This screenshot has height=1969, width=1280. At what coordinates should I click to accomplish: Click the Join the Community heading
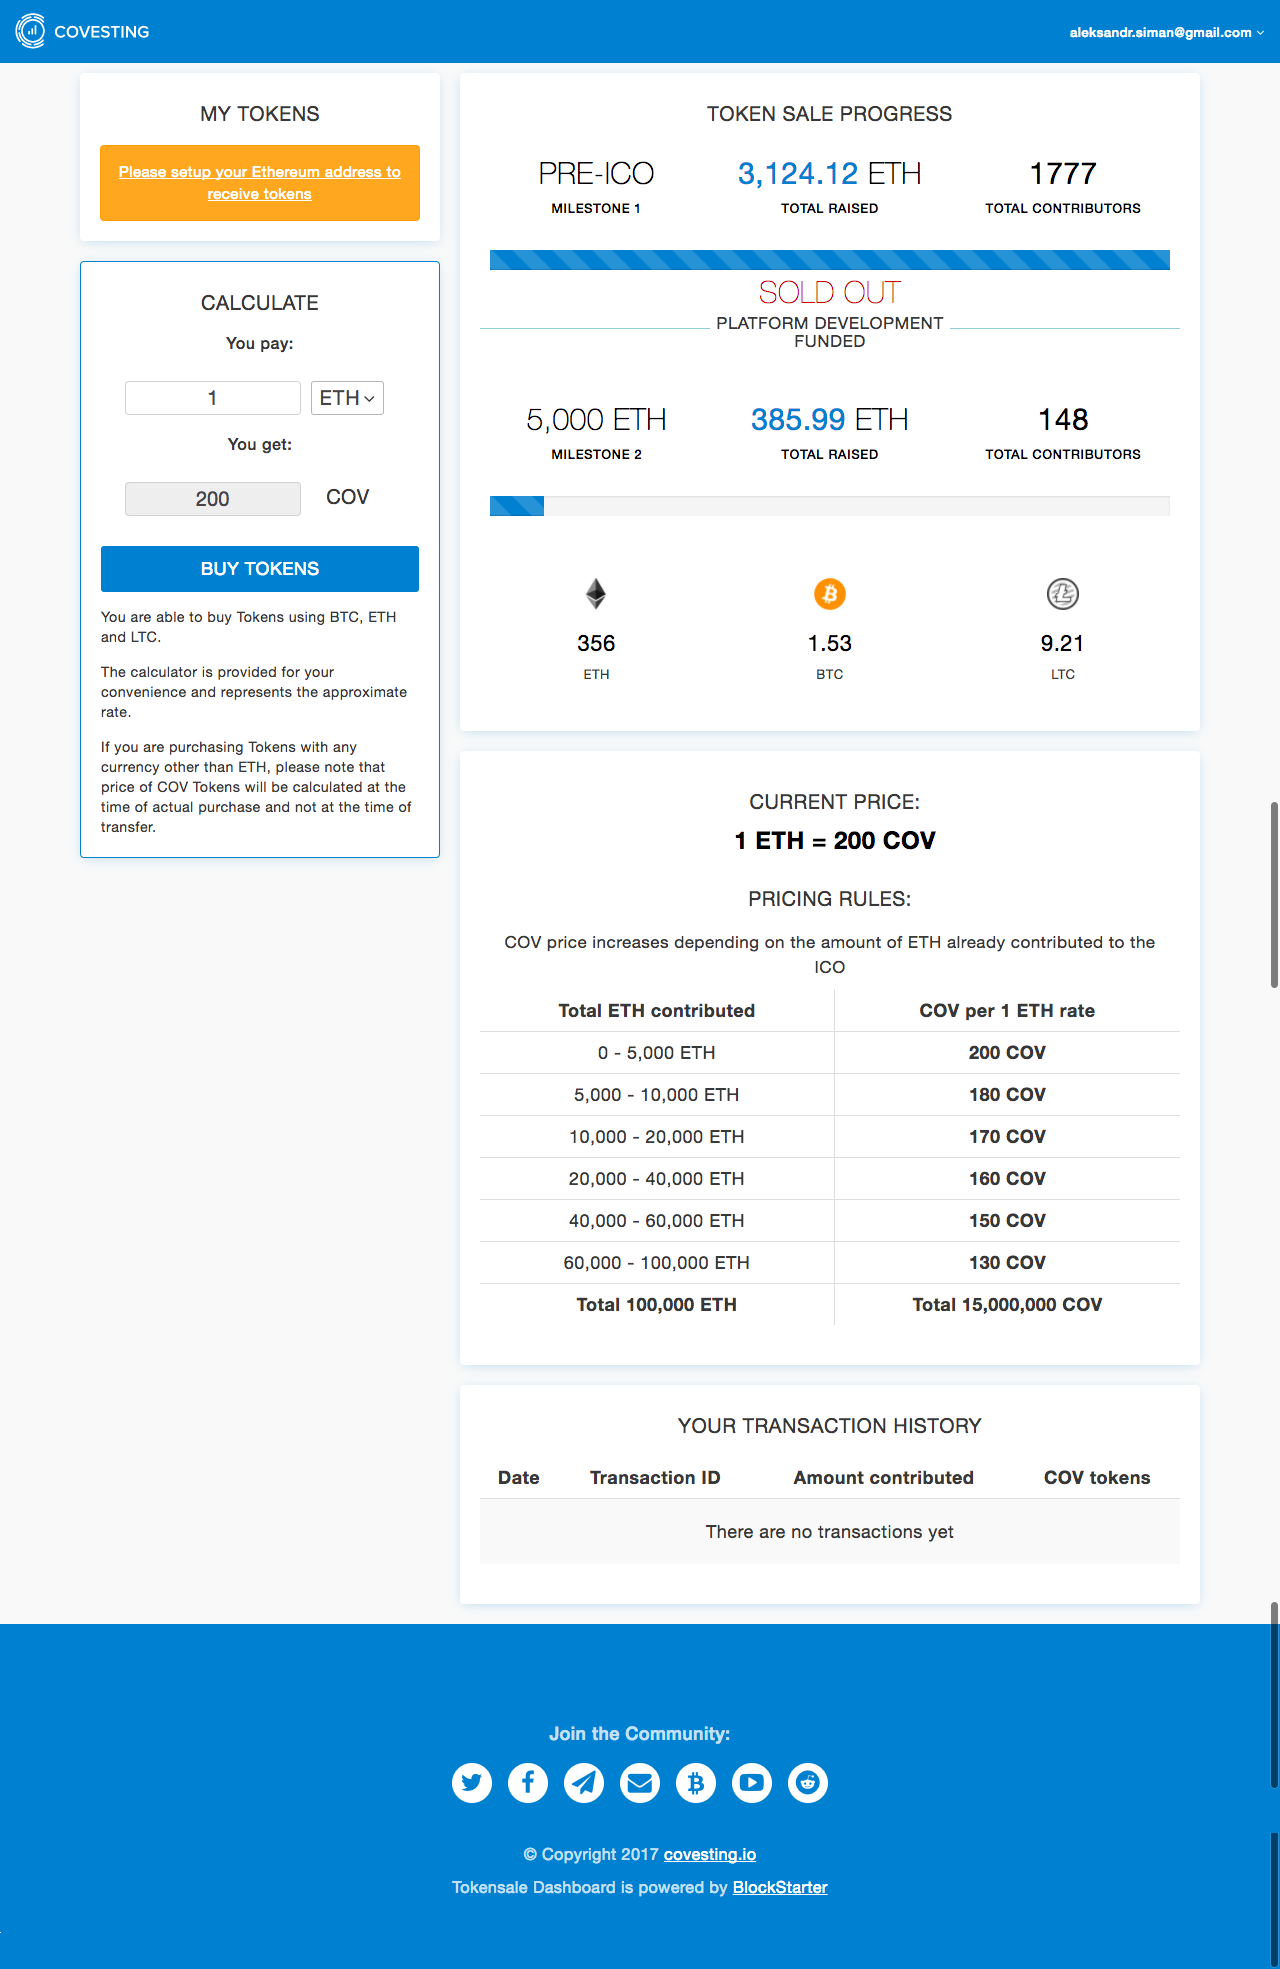coord(640,1734)
